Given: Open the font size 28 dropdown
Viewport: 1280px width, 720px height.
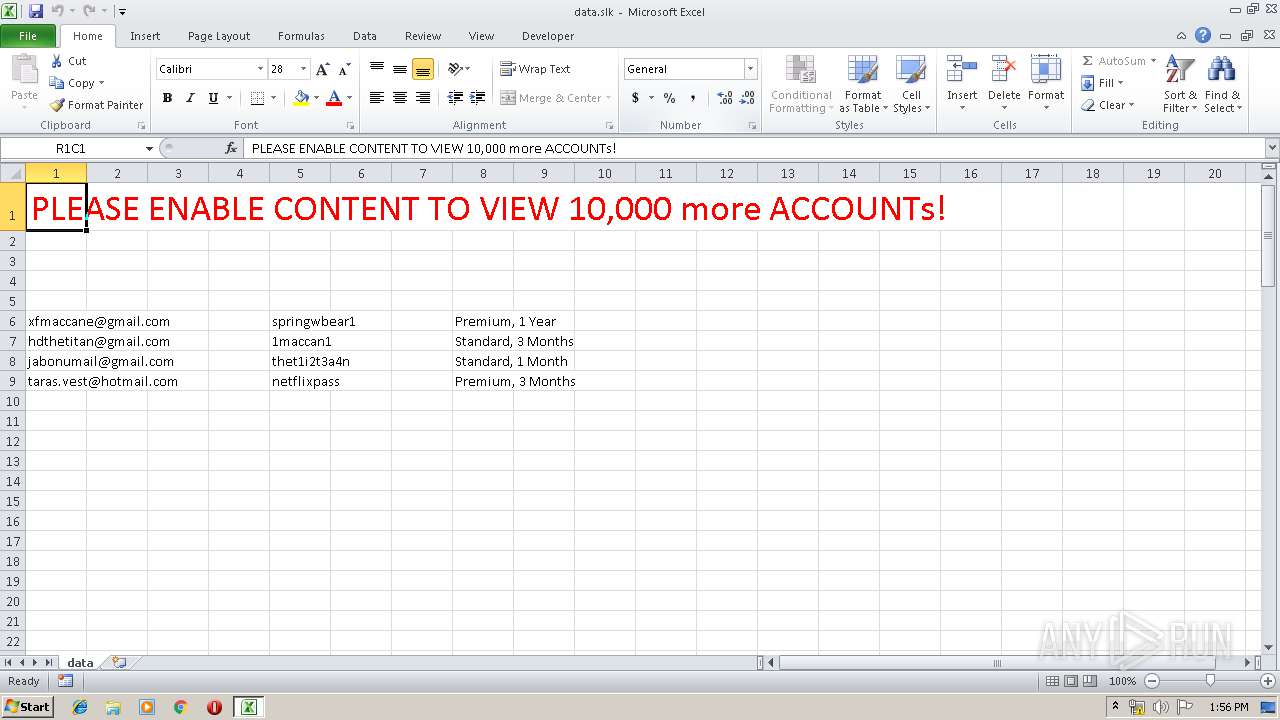Looking at the screenshot, I should click(304, 69).
